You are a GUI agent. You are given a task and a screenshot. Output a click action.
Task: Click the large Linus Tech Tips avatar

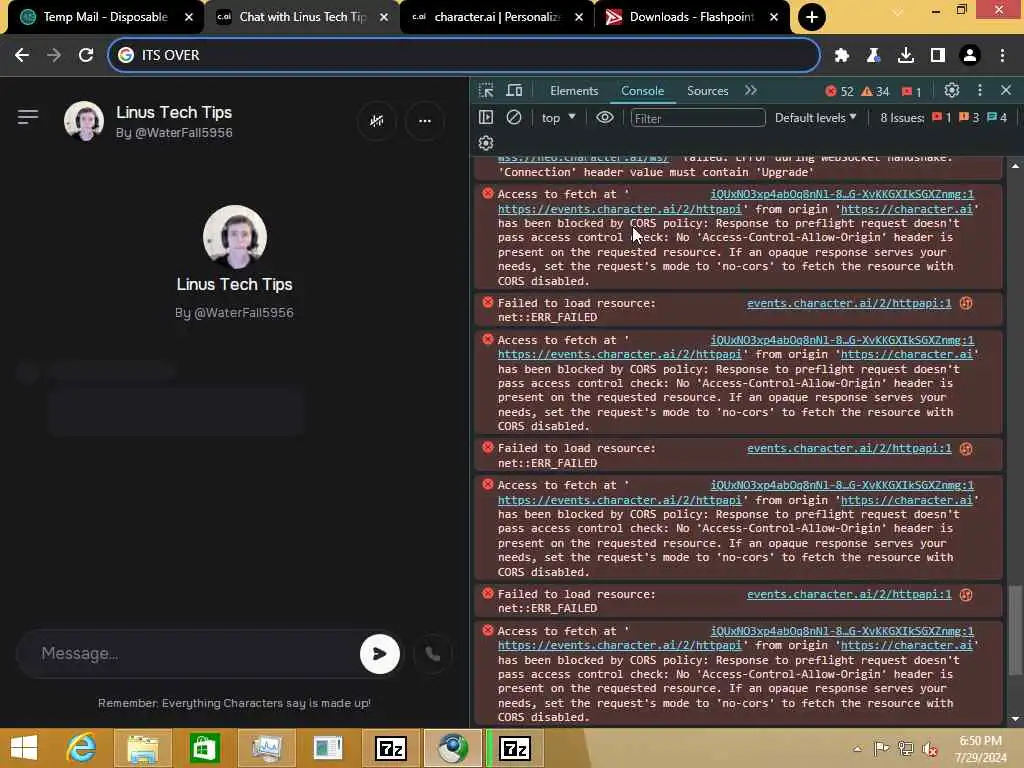tap(234, 237)
